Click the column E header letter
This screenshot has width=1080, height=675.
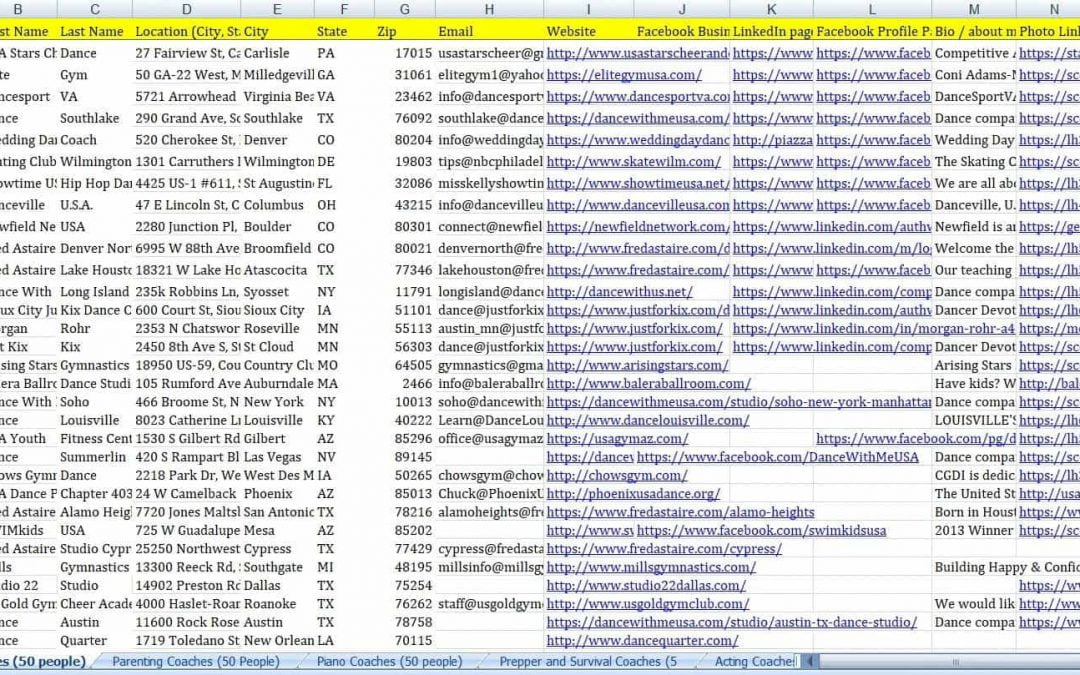277,9
